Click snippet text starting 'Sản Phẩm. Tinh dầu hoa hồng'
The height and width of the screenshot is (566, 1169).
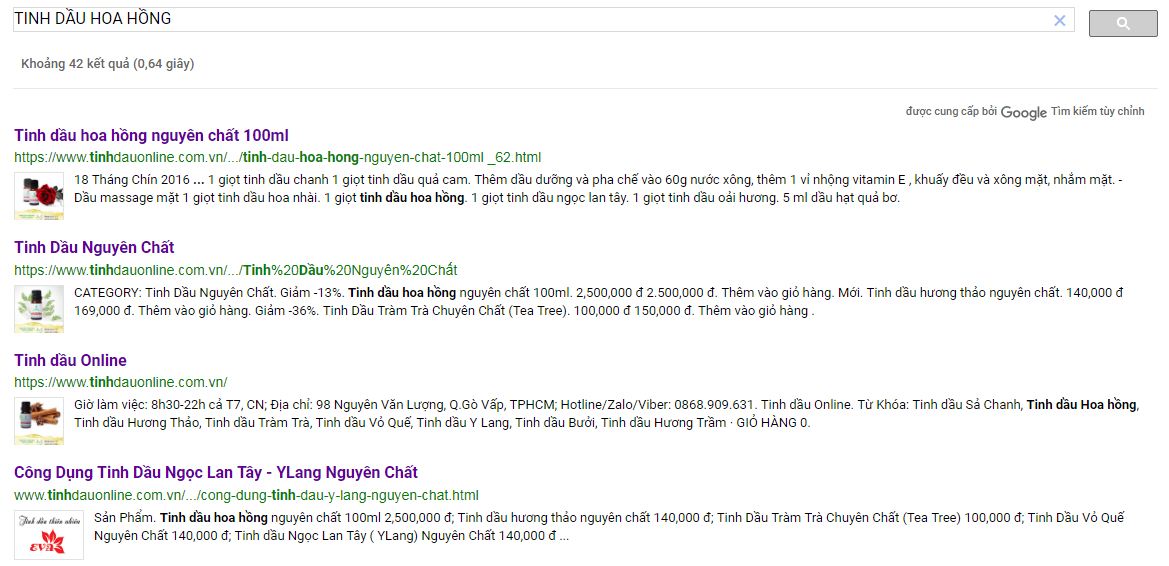[609, 526]
